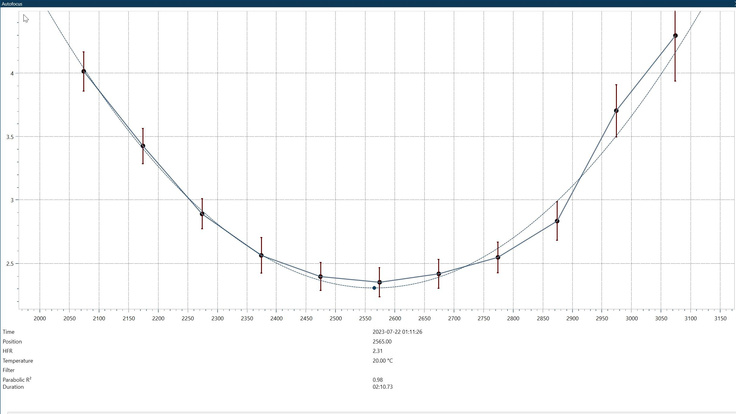This screenshot has height=414, width=736.
Task: Click the x-axis label 3150
Action: click(720, 319)
